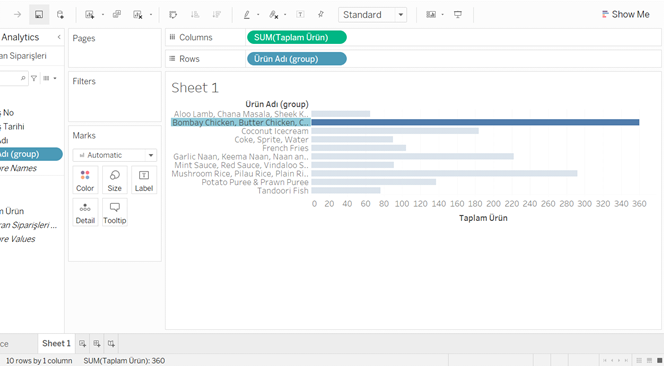Click the Clear Sheet icon
Screen dimensions: 664x366
(x=138, y=14)
